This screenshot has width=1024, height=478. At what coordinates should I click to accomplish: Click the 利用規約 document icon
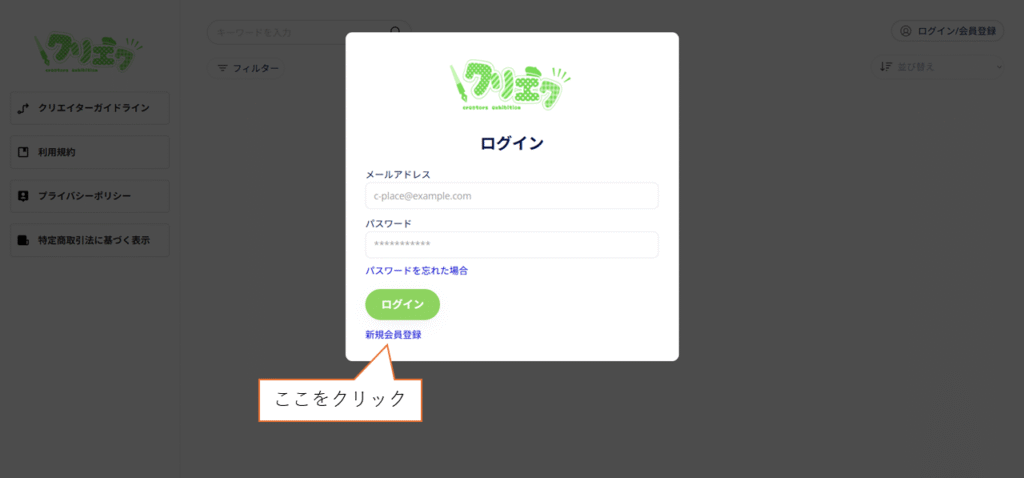[x=24, y=152]
